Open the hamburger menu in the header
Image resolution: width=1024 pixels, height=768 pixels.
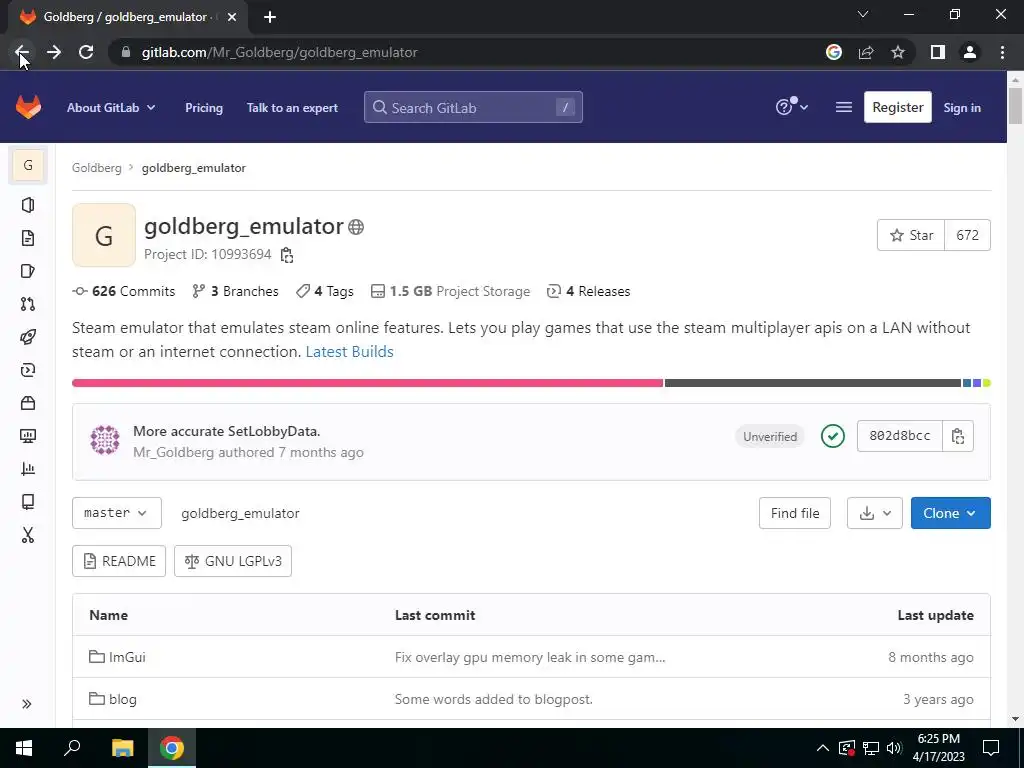pos(844,107)
